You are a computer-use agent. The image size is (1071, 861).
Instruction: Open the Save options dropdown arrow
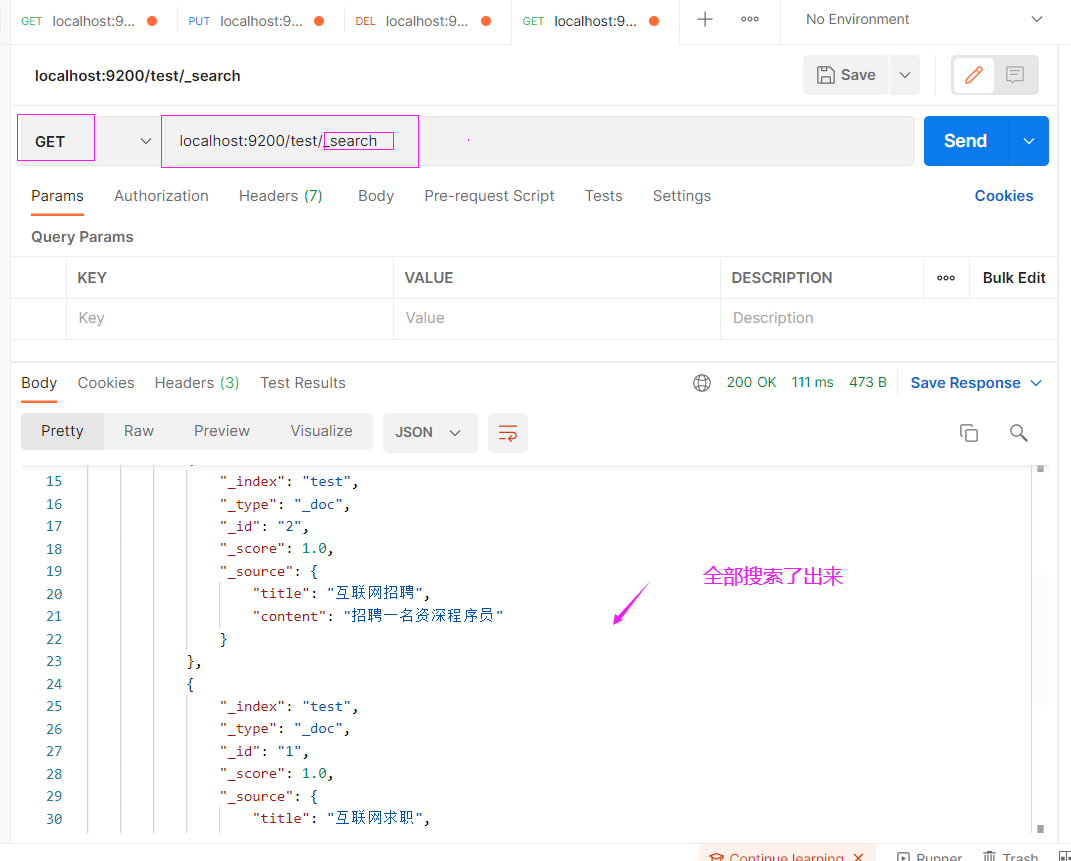pyautogui.click(x=904, y=75)
